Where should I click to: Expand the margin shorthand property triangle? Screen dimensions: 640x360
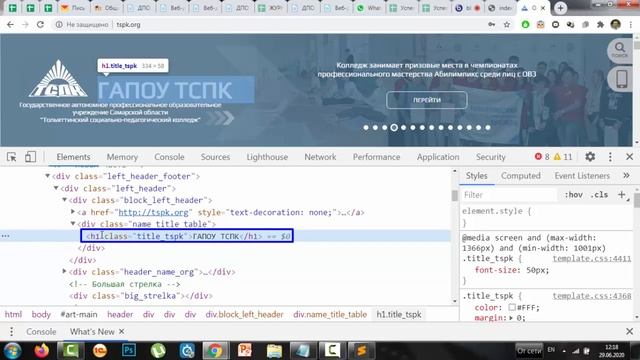coord(511,318)
